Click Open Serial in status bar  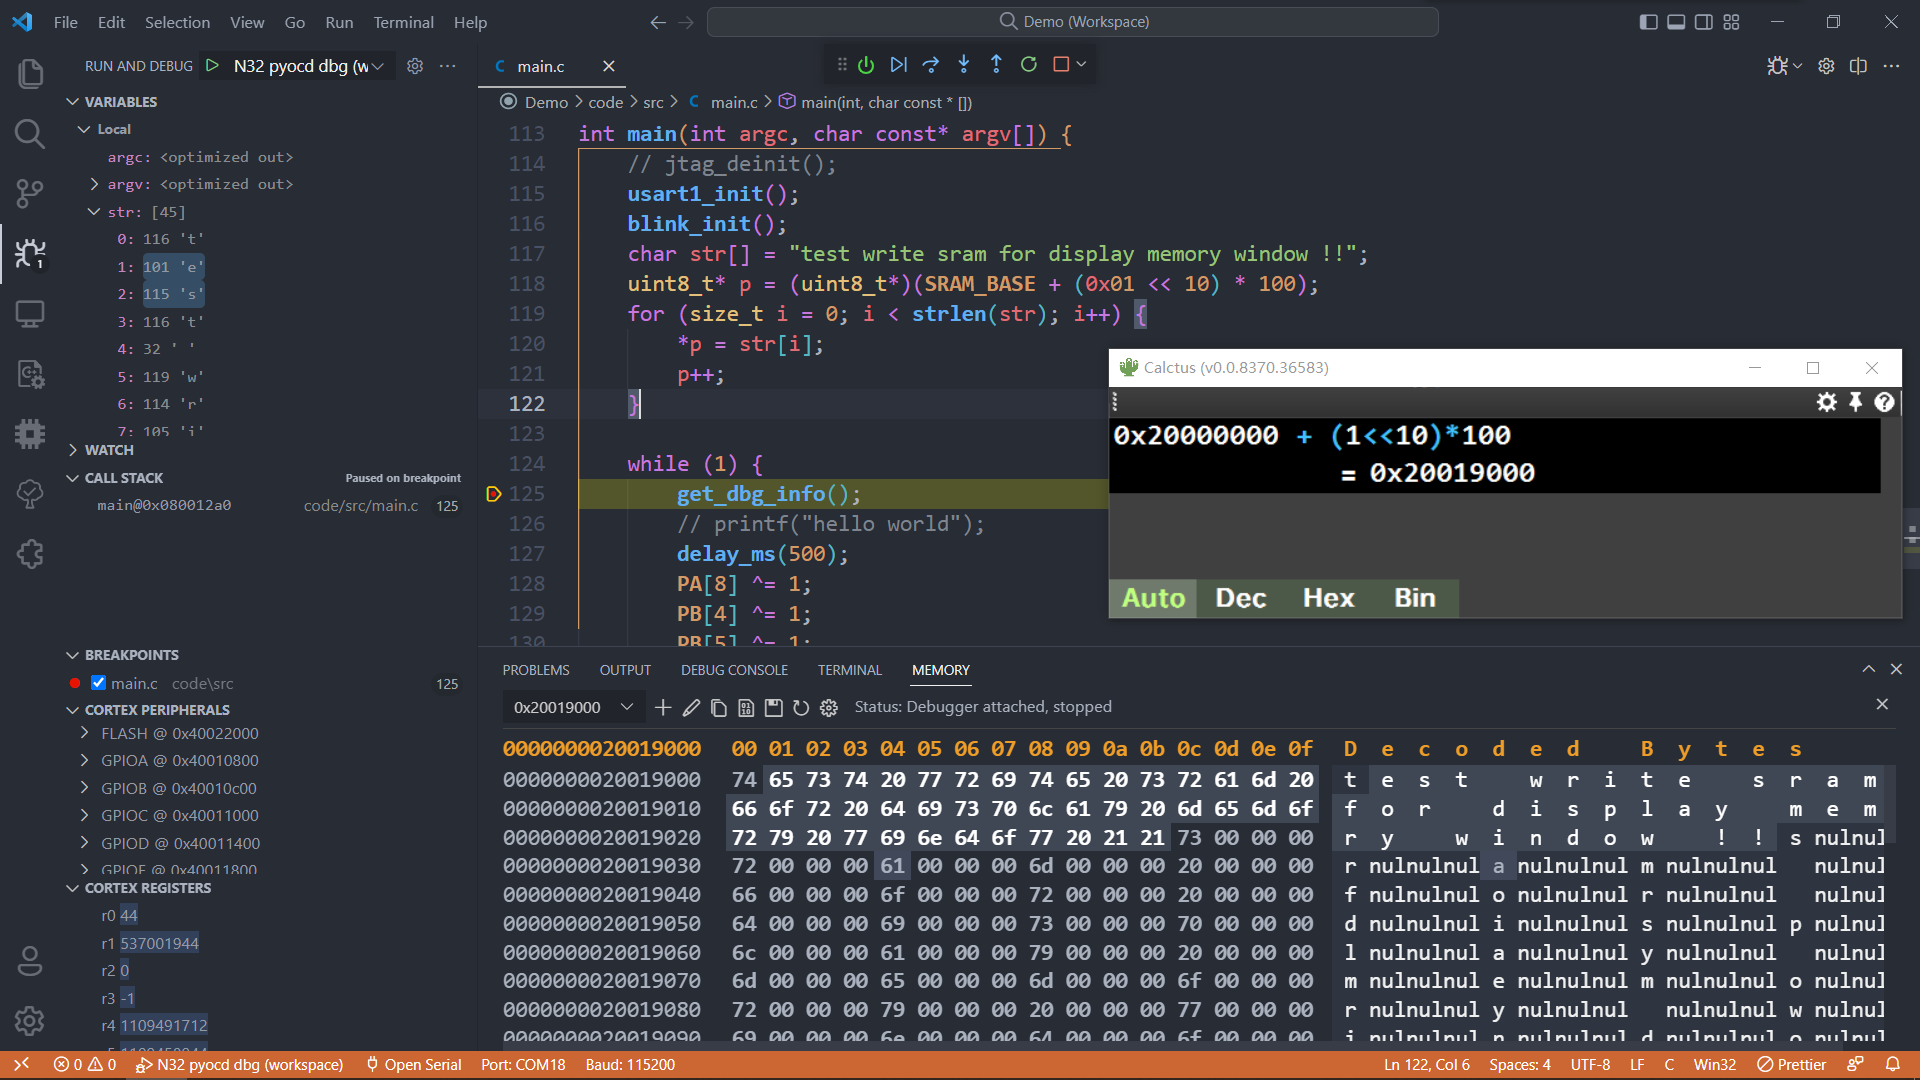[x=413, y=1065]
